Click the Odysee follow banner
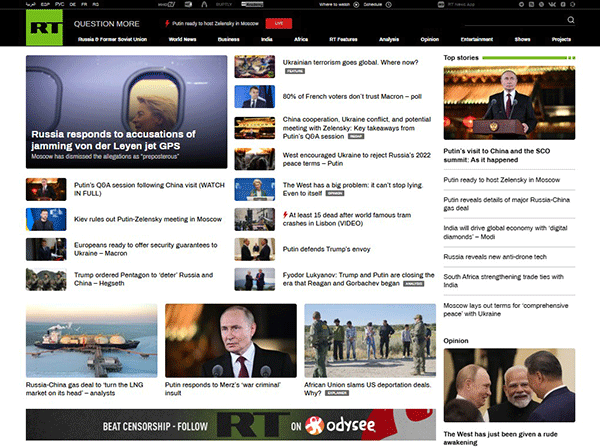Viewport: 600px width, 447px height. pyautogui.click(x=231, y=424)
